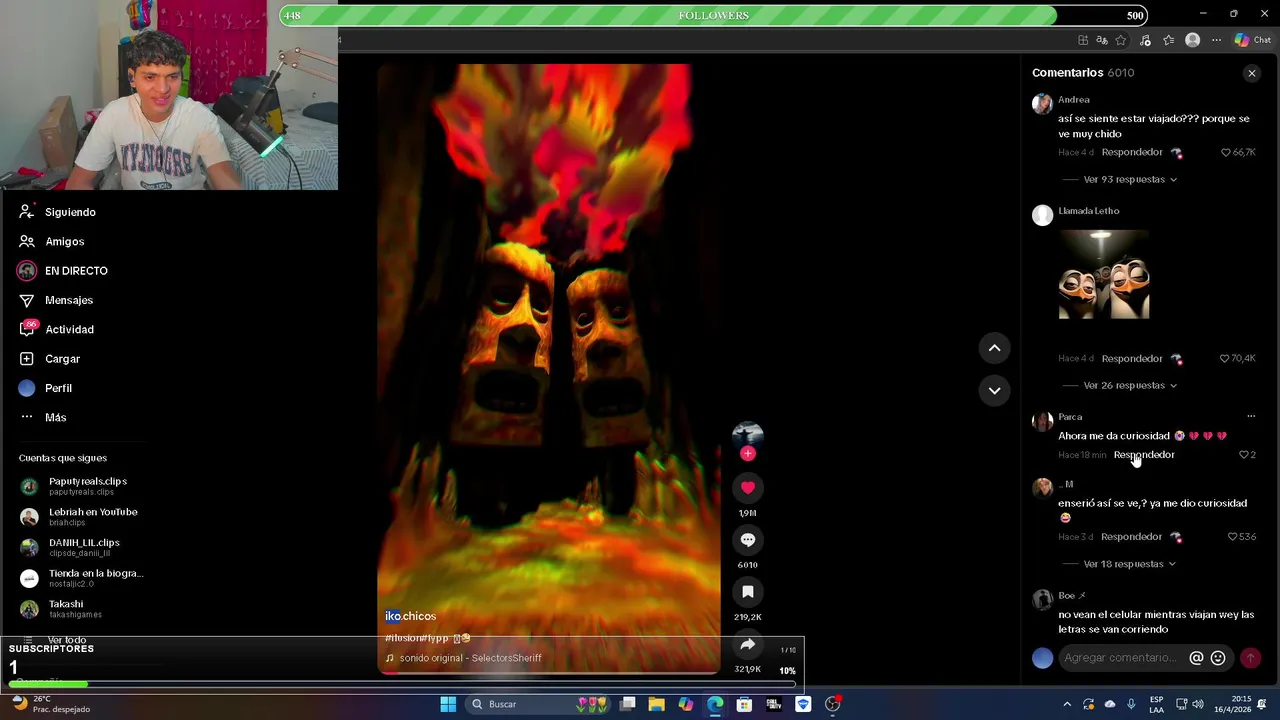
Task: Open Andrea's profile picture
Action: 1042,104
